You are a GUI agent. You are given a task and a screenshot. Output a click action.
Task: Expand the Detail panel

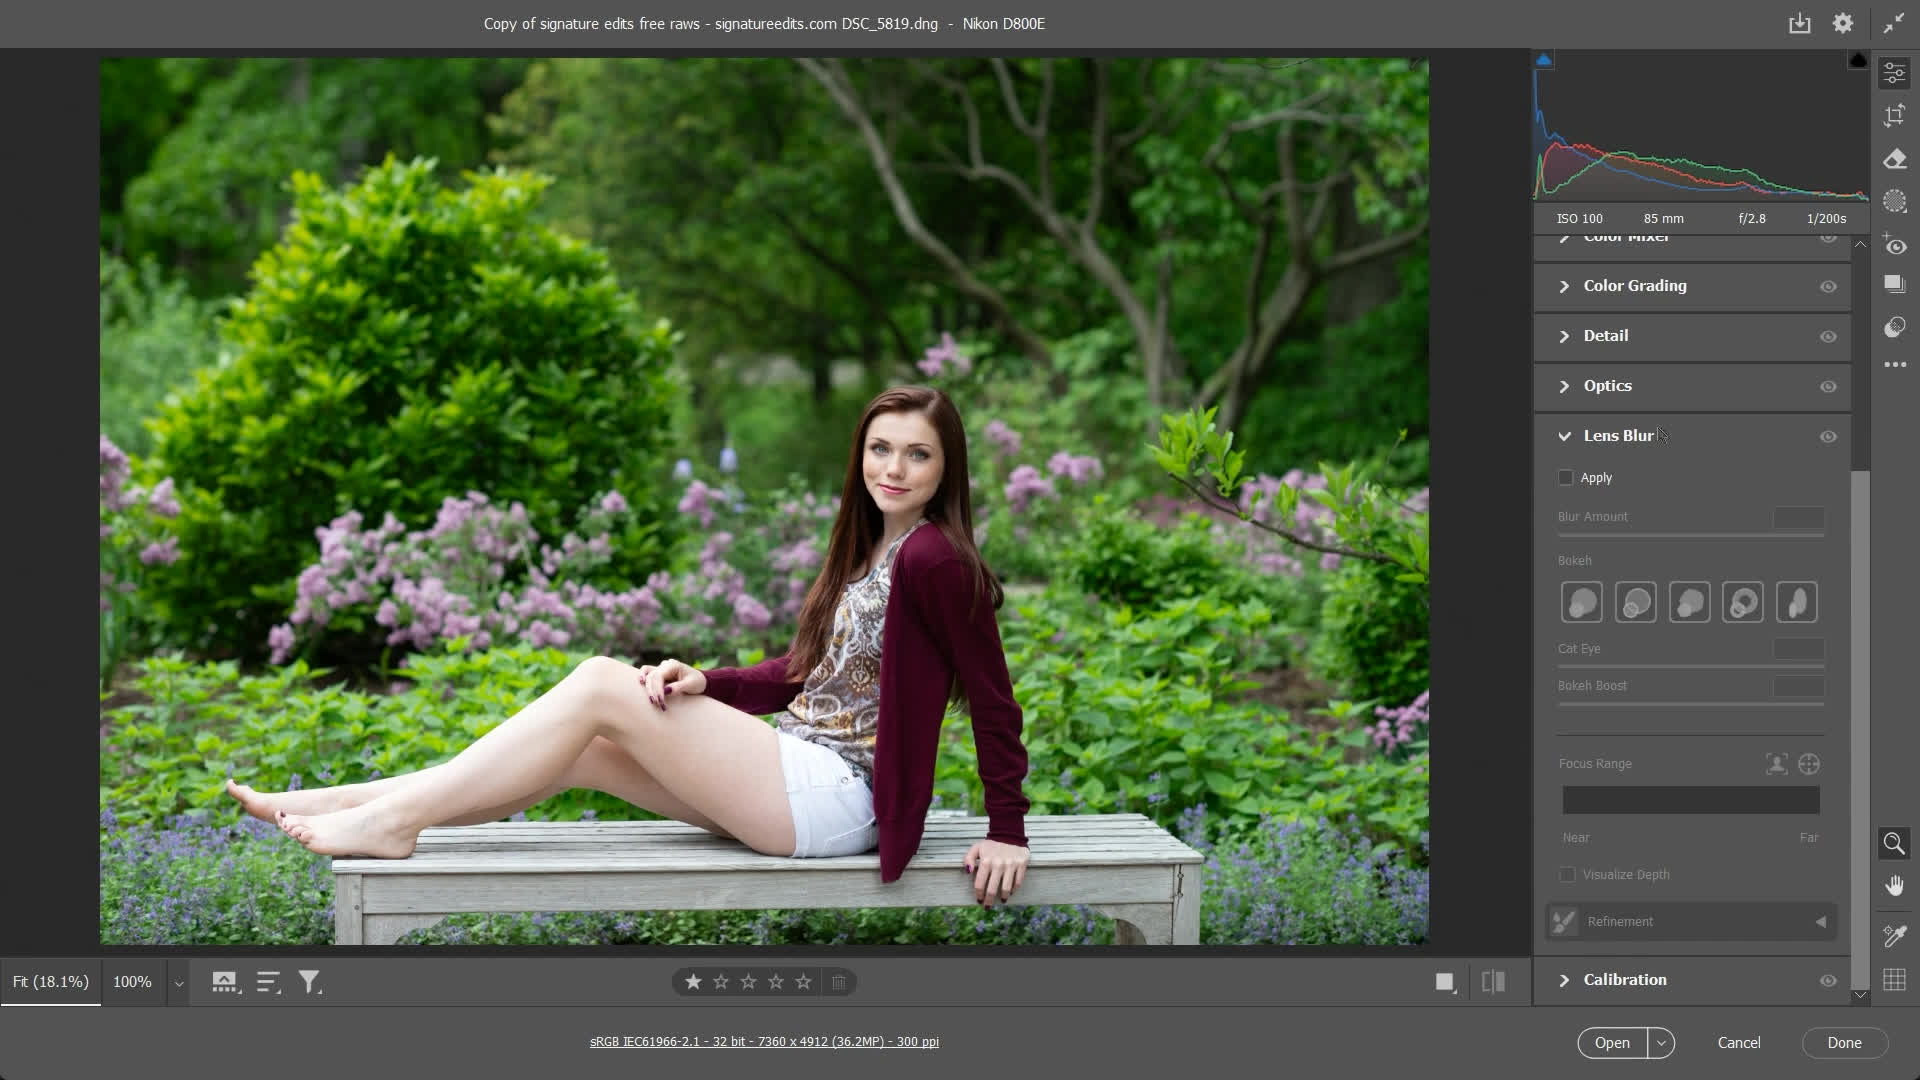(1564, 336)
